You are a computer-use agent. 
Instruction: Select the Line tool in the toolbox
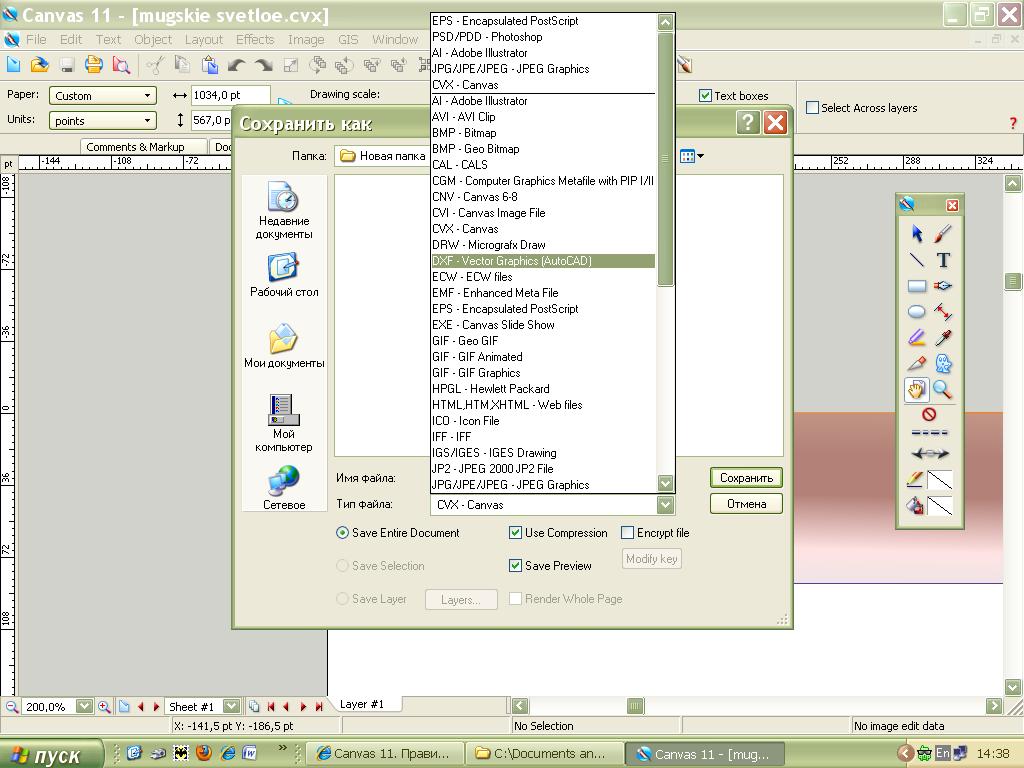click(916, 259)
